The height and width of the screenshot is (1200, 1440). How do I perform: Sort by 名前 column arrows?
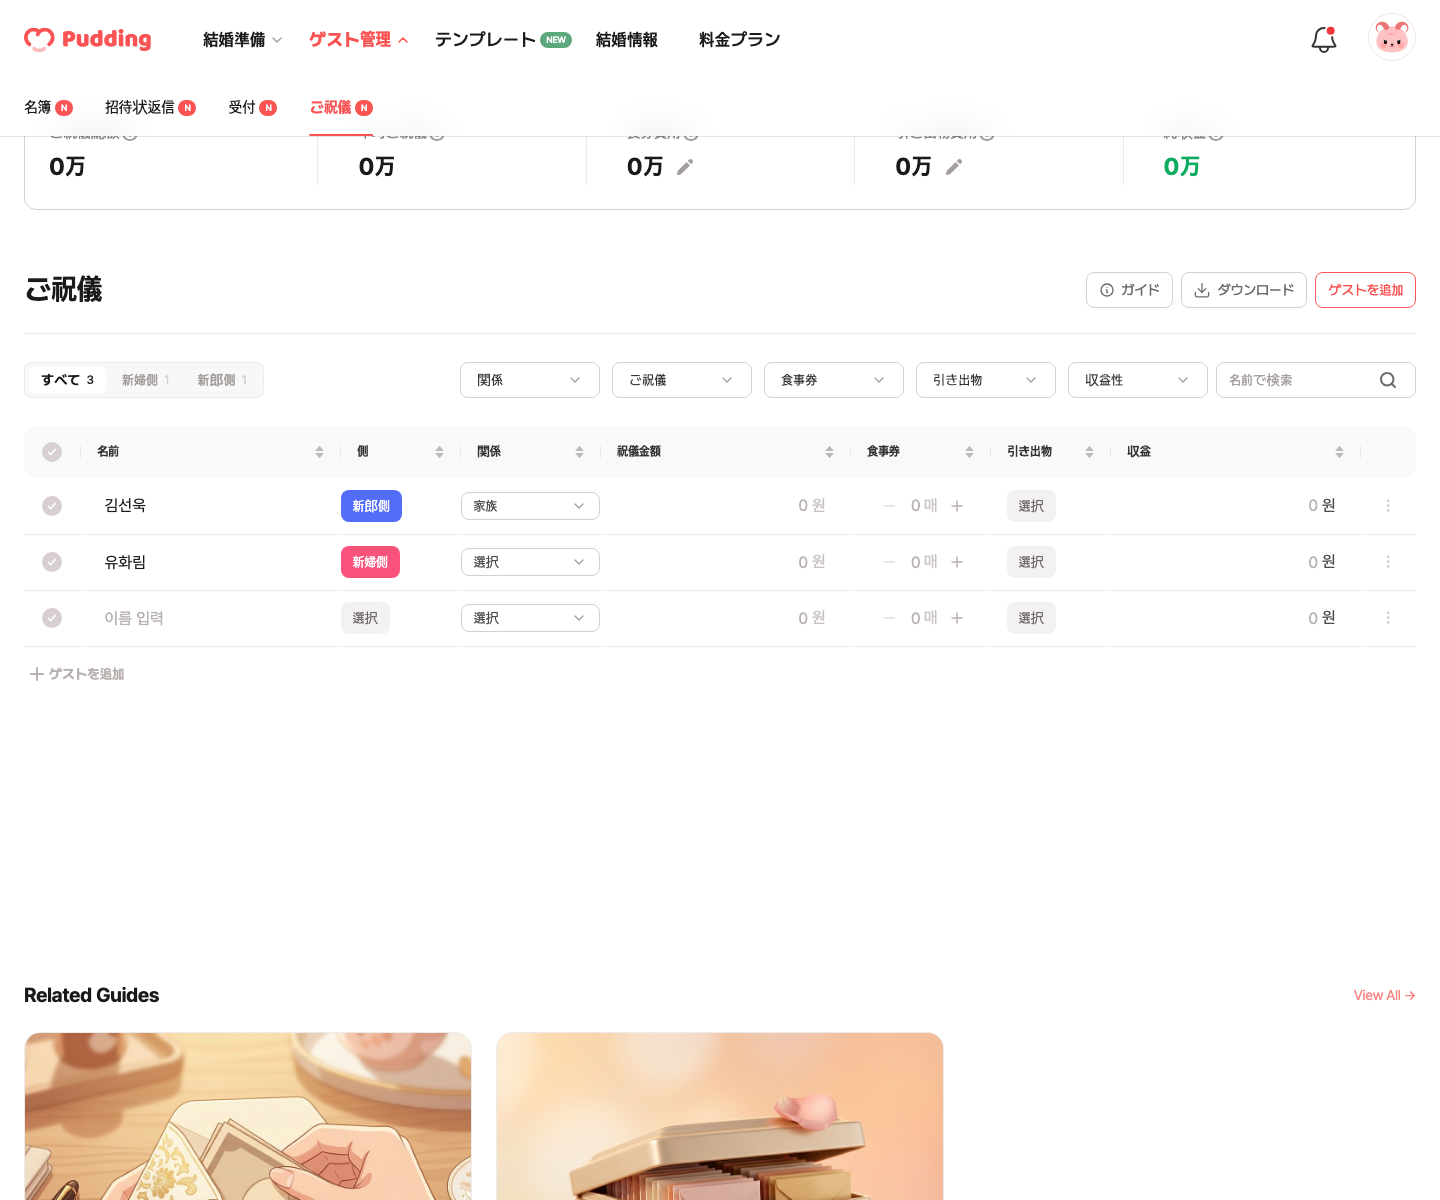[x=319, y=452]
